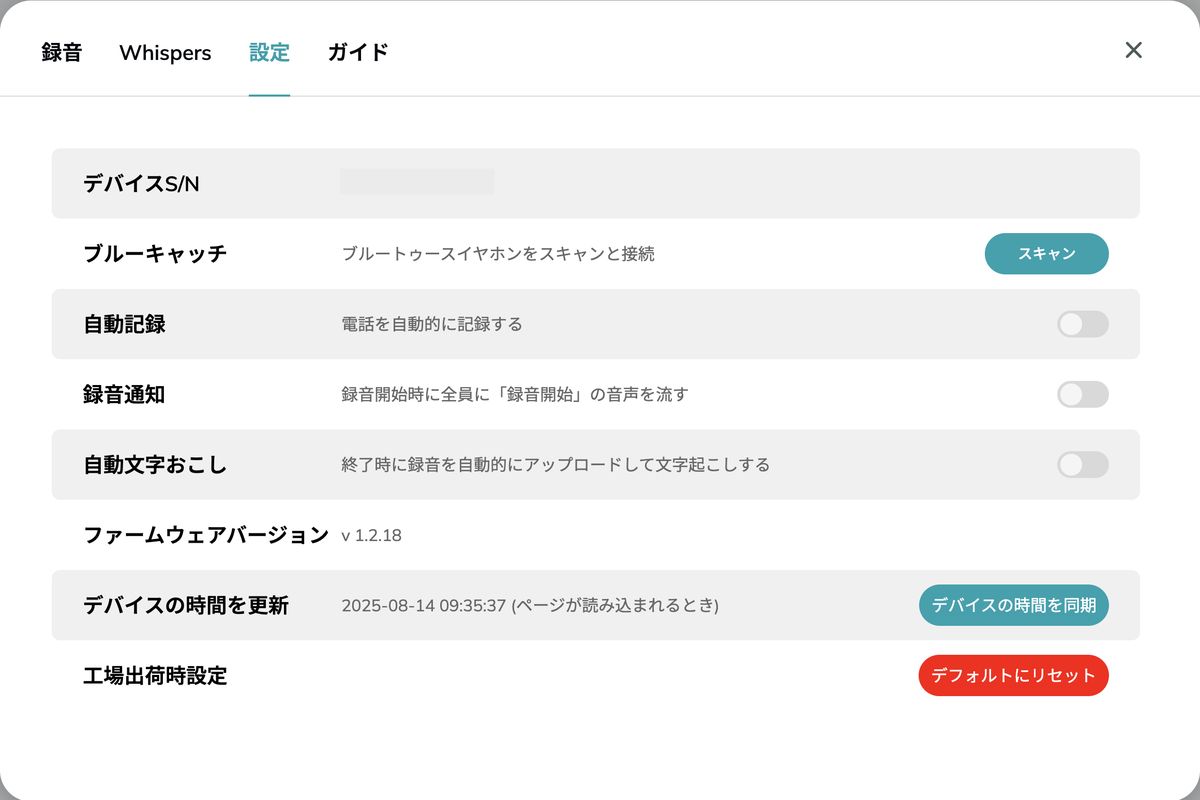Turn on 自動文字おこし switch
This screenshot has width=1200, height=800.
coord(1083,464)
